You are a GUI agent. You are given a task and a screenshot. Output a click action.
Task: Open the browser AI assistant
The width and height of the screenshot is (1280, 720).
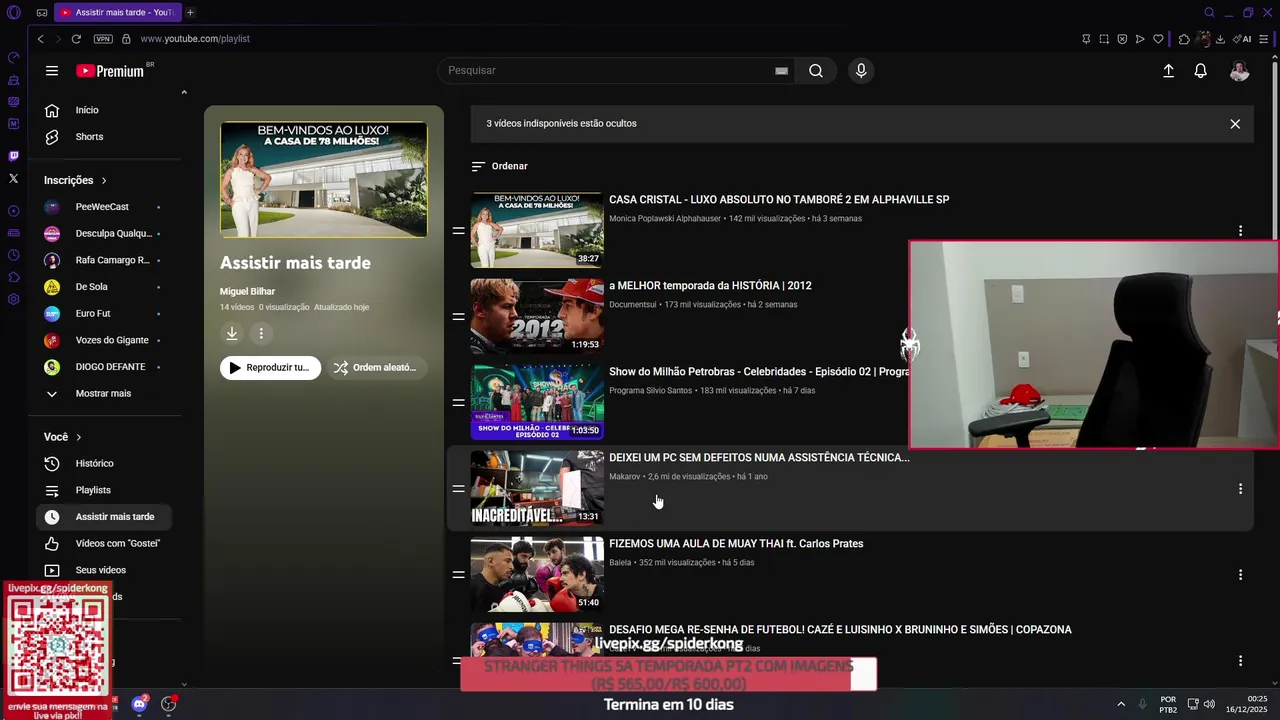pos(1242,39)
